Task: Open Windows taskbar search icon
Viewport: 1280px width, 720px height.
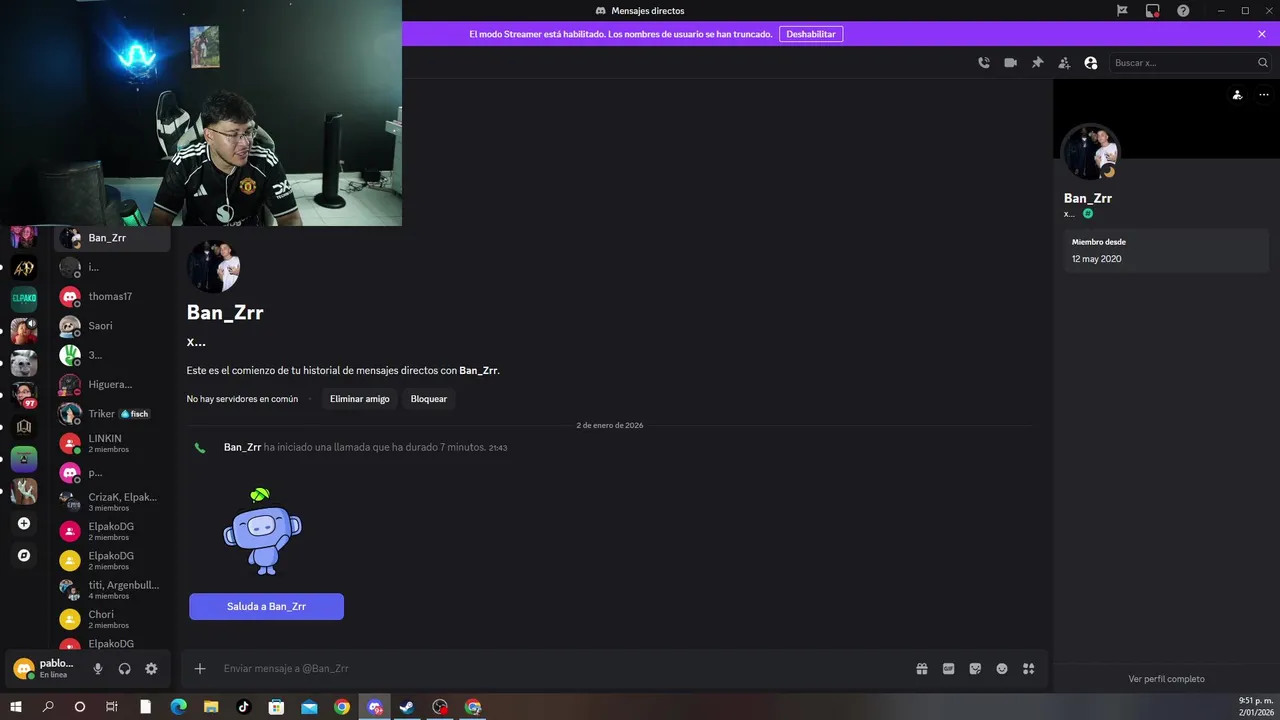Action: (48, 707)
